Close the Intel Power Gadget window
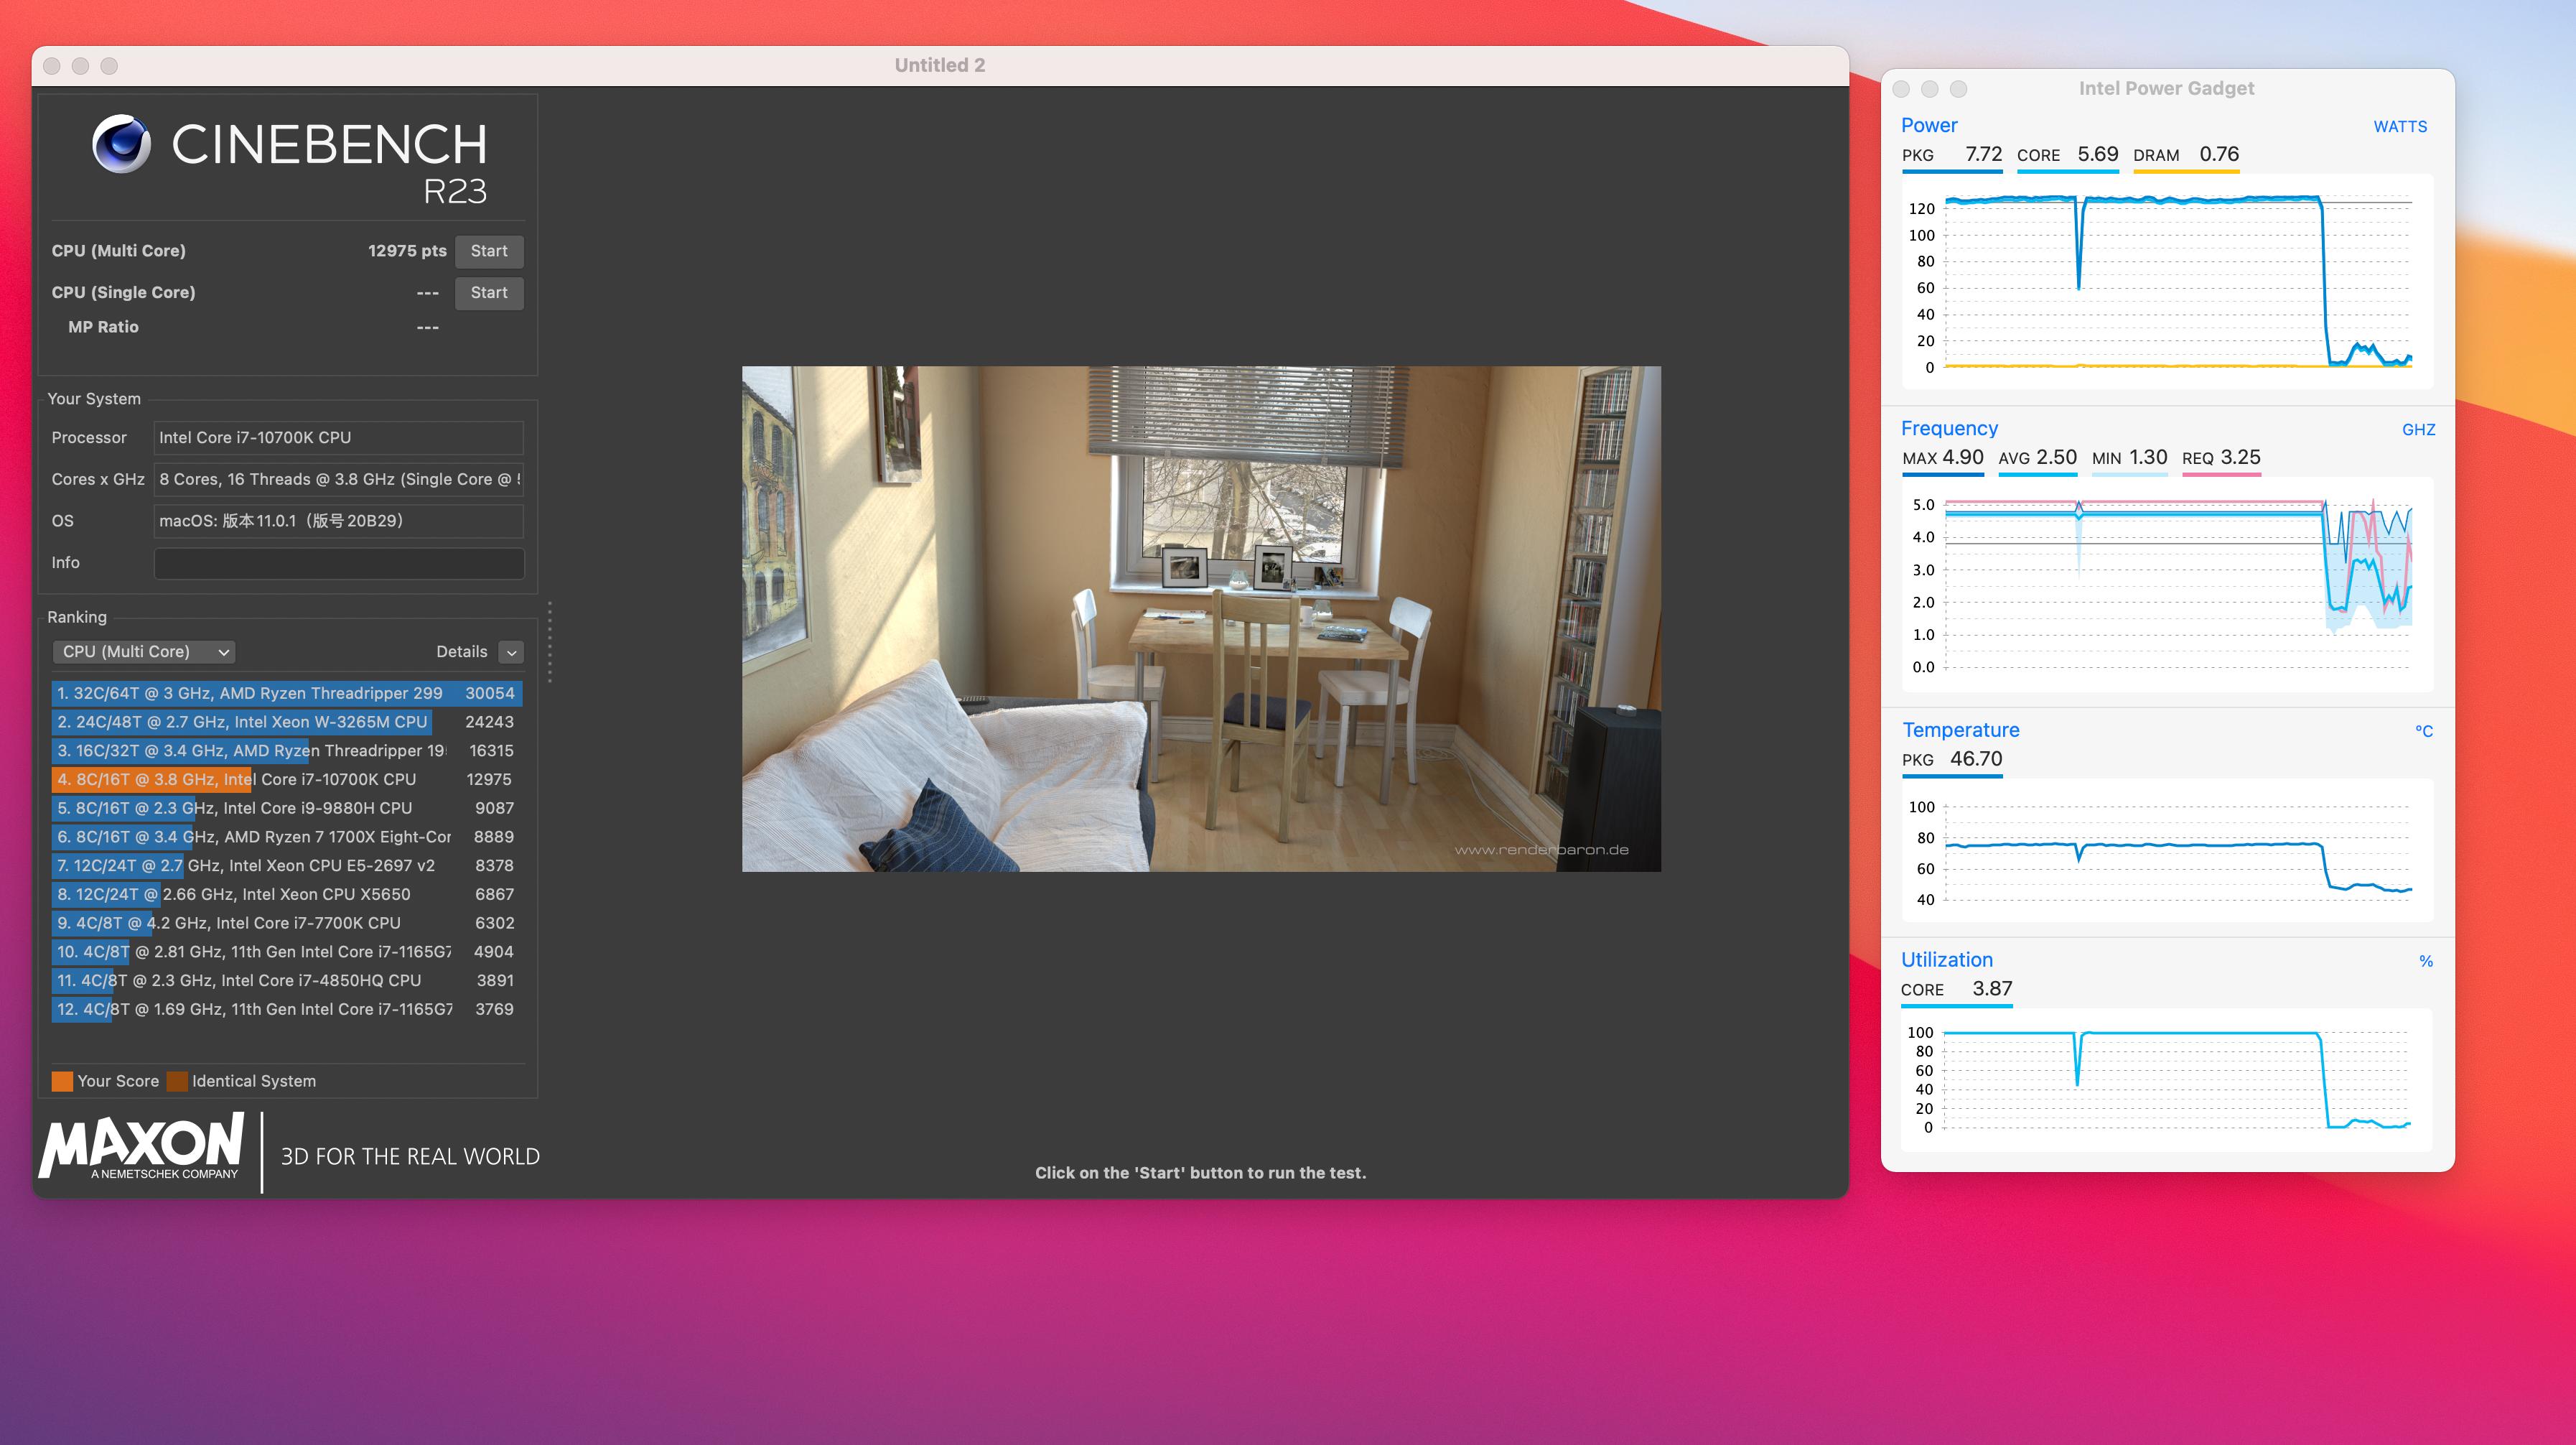The height and width of the screenshot is (1445, 2576). [1901, 89]
